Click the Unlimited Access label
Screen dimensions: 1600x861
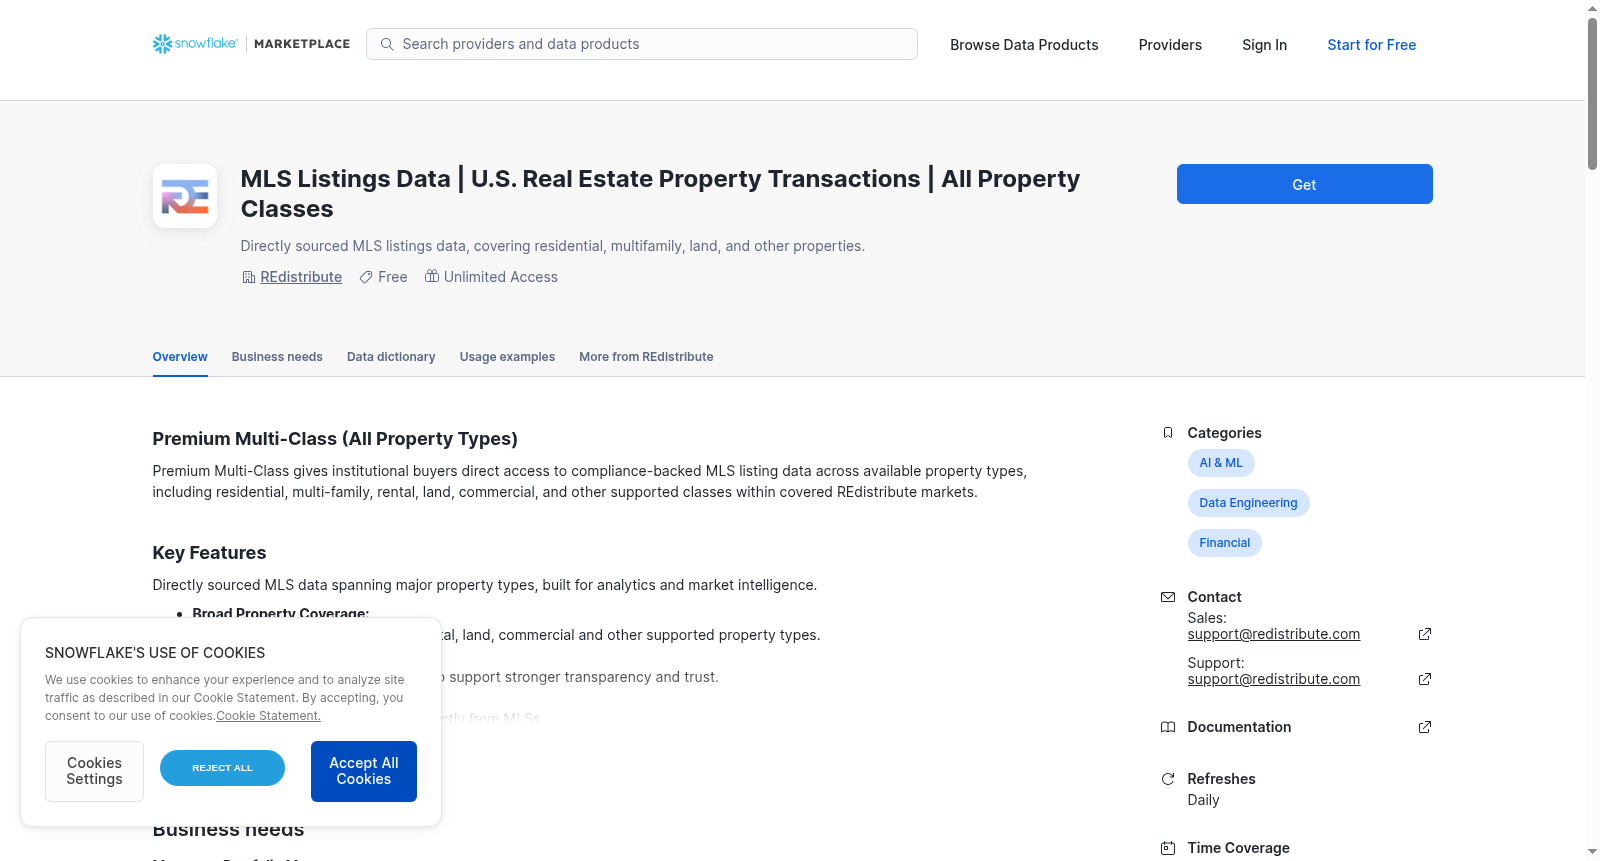pos(501,277)
